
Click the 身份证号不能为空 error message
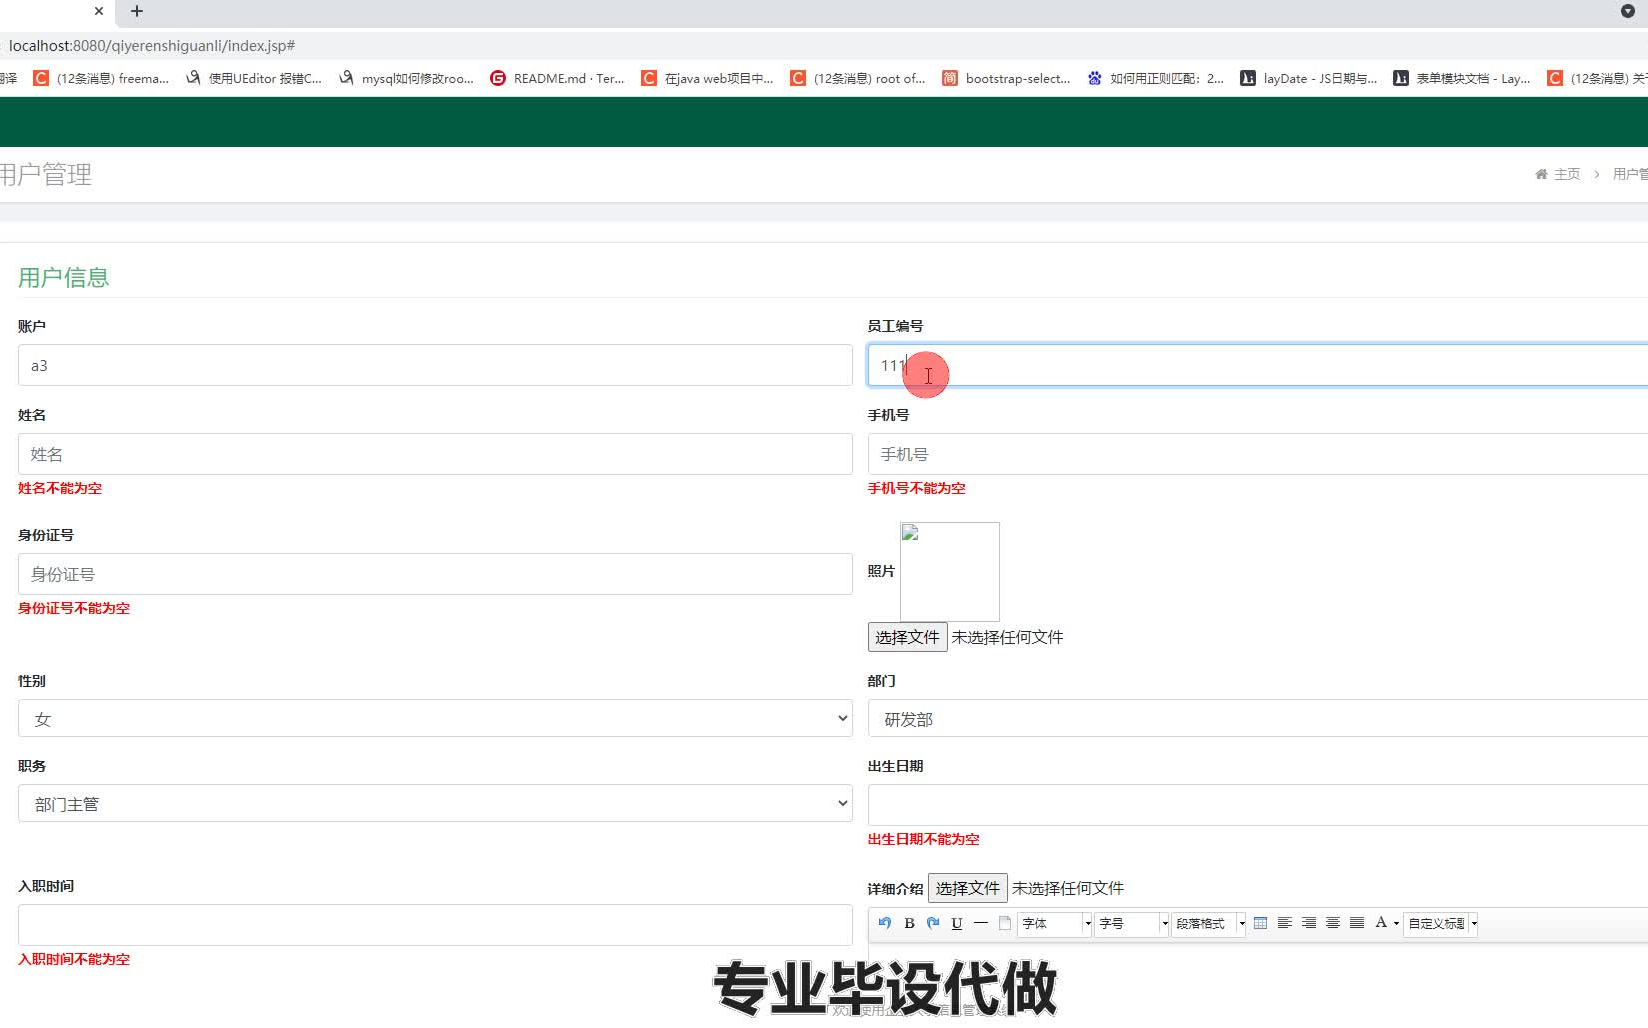click(74, 608)
